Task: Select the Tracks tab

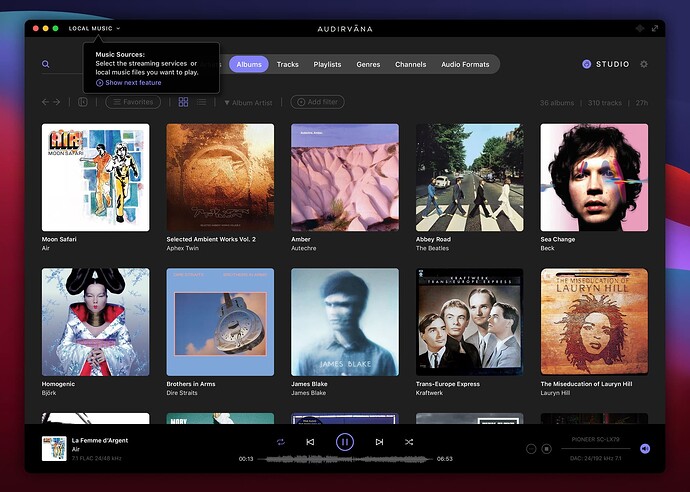Action: (287, 64)
